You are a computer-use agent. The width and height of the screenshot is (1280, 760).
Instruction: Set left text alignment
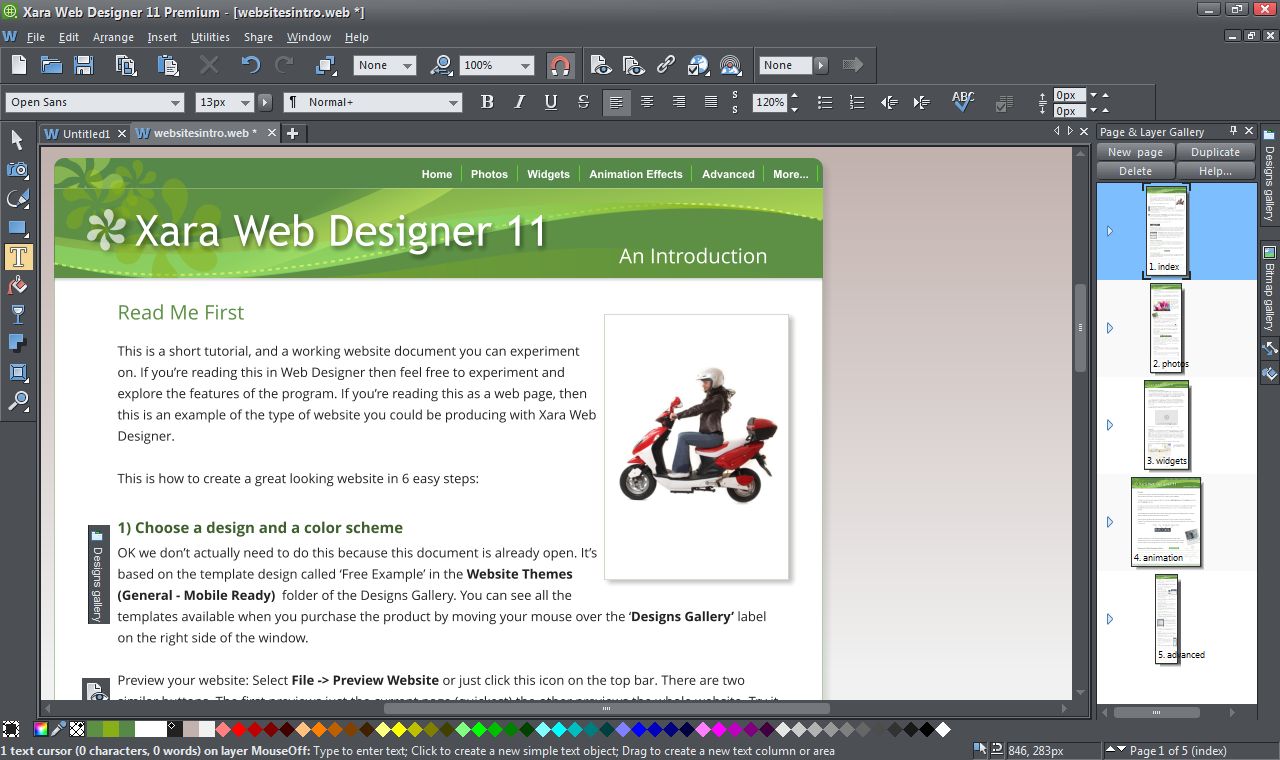[x=617, y=102]
